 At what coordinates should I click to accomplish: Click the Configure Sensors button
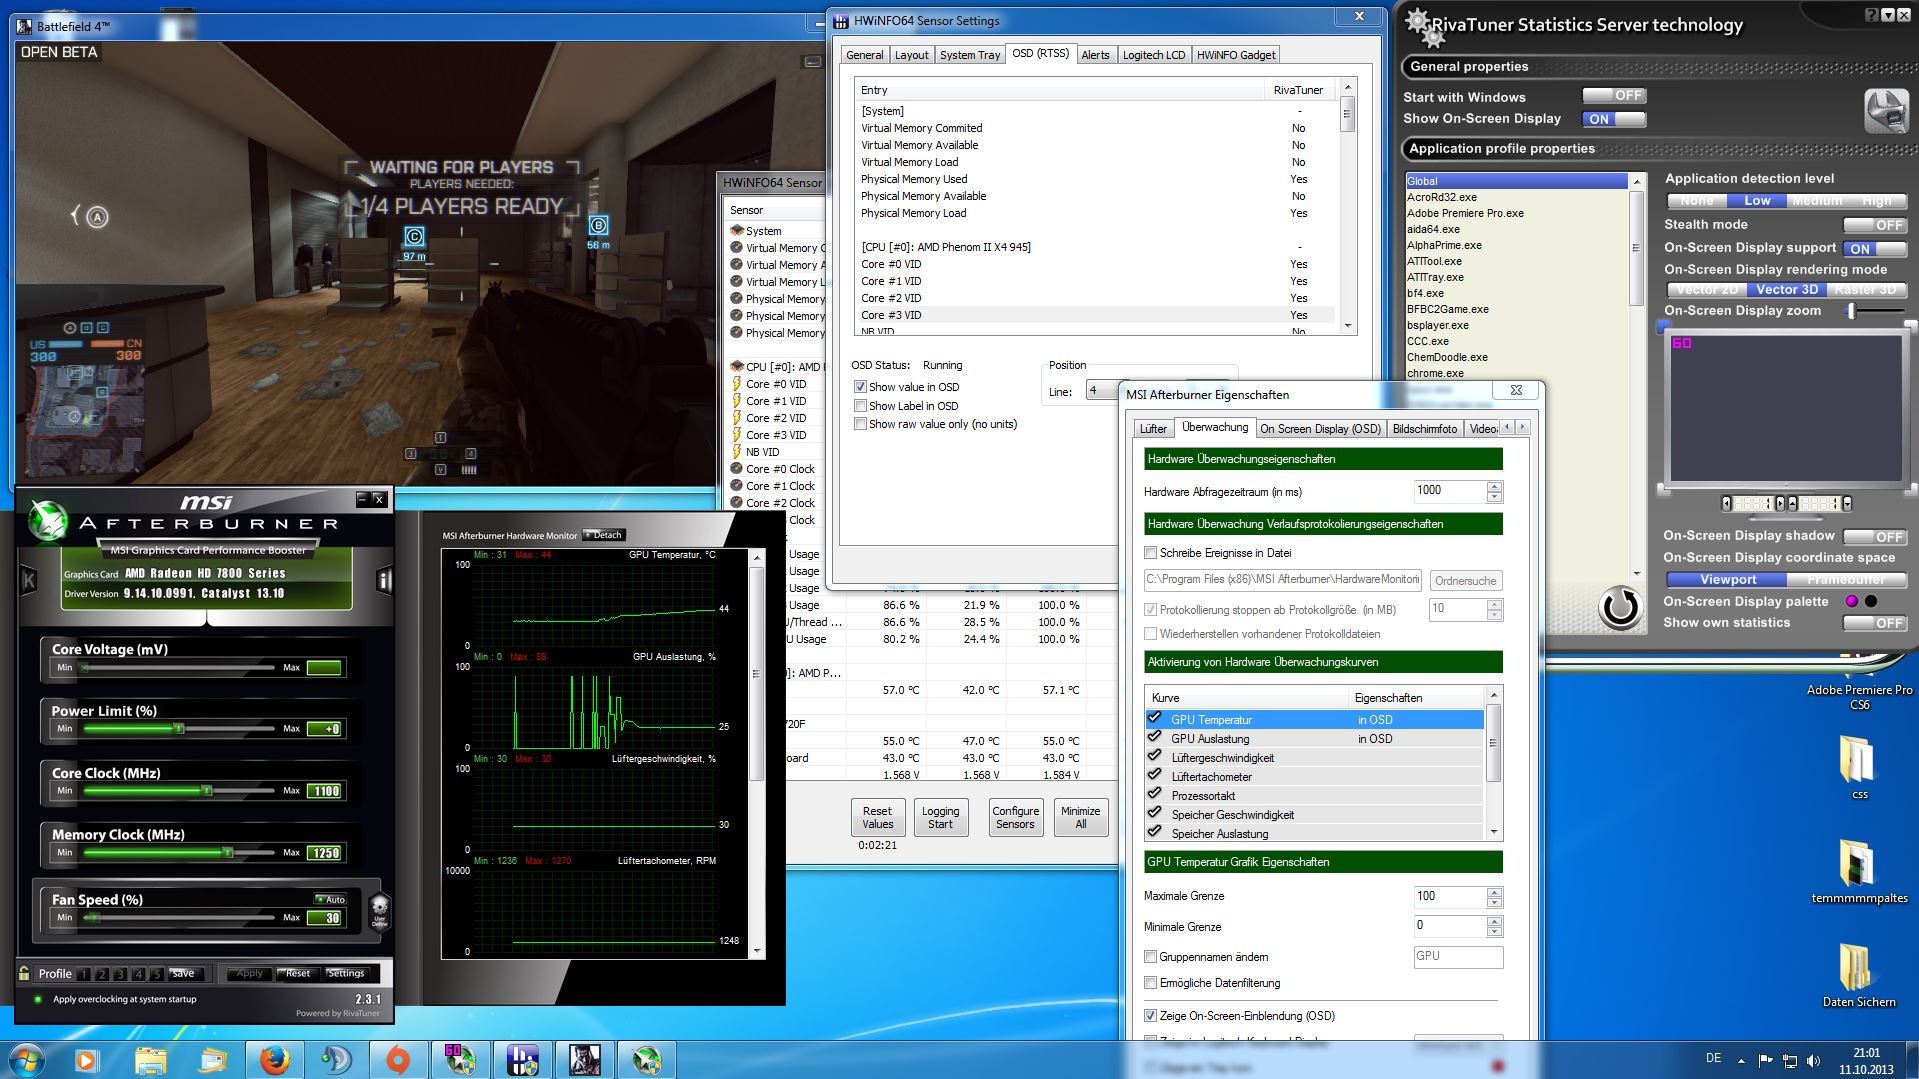click(1015, 818)
